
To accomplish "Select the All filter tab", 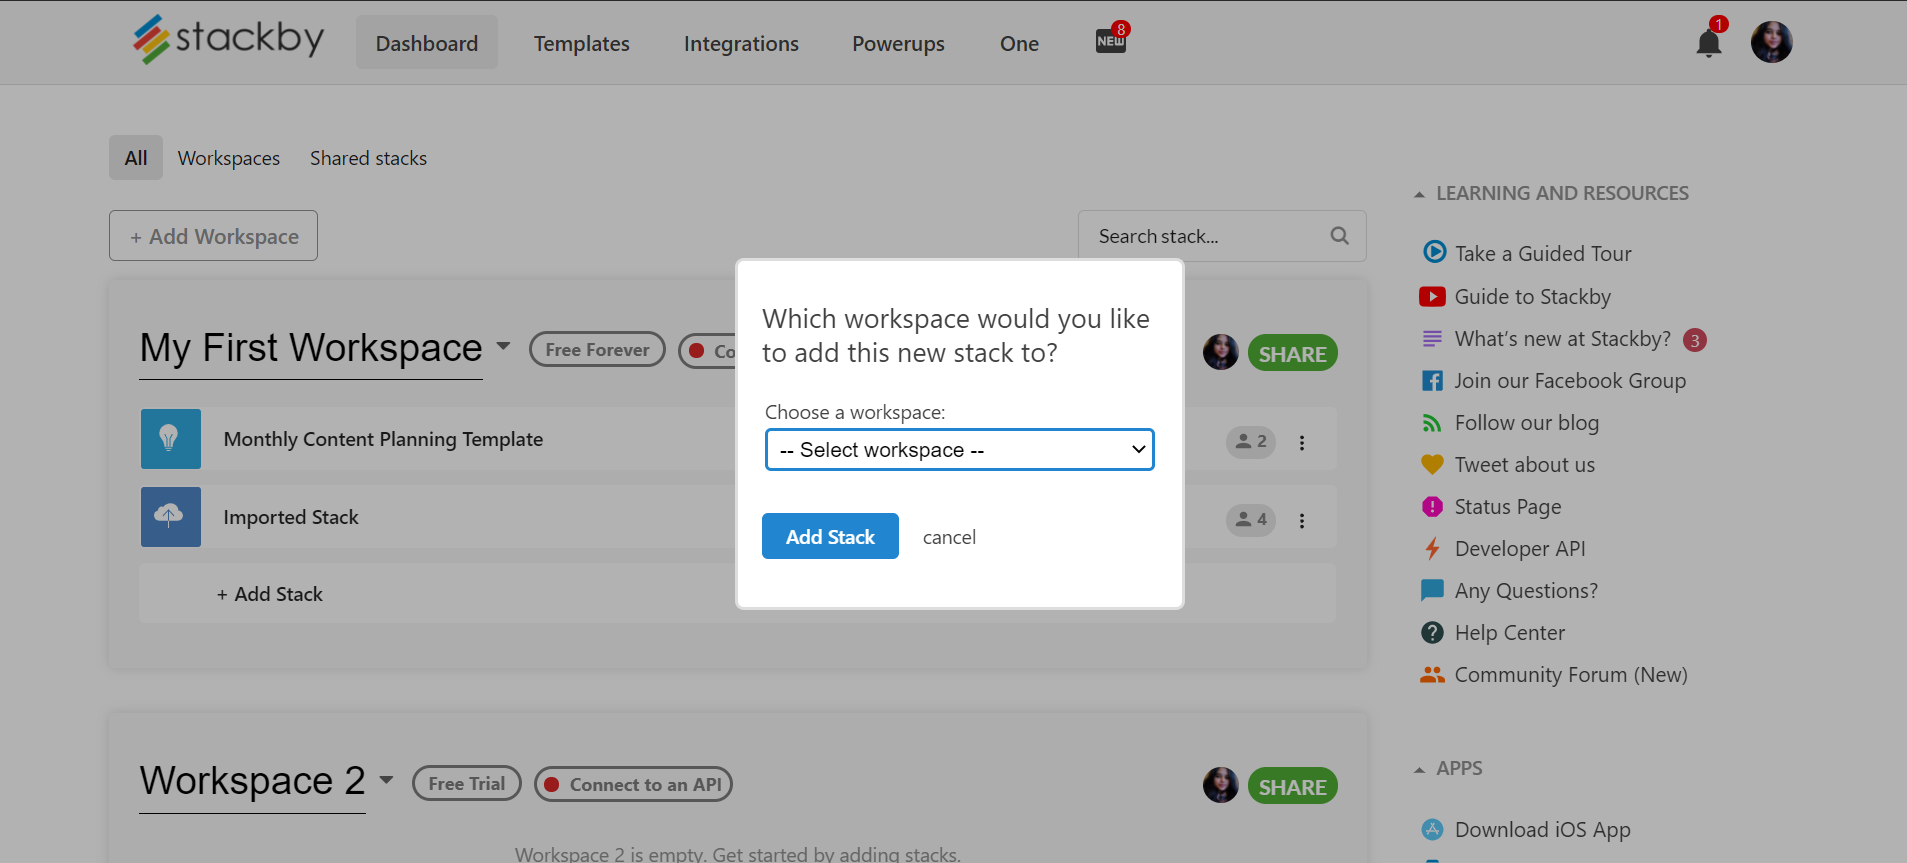I will click(x=136, y=158).
